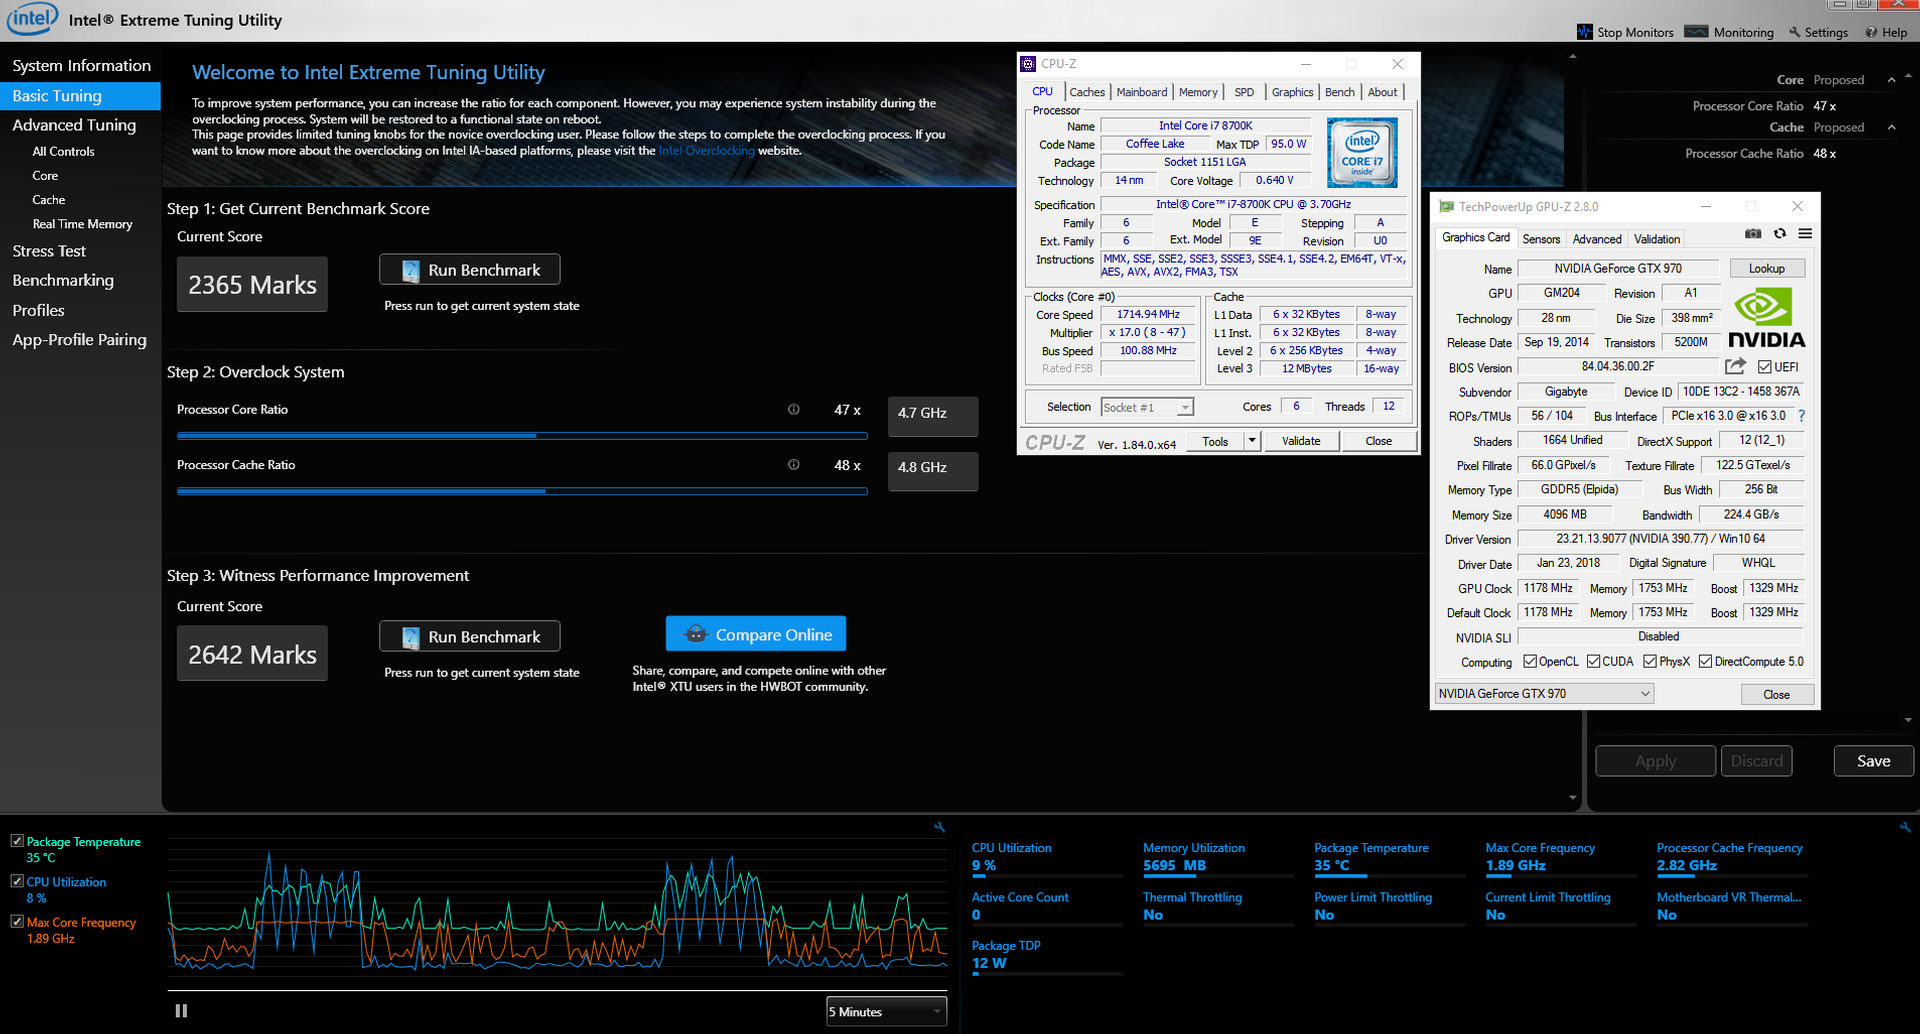The image size is (1920, 1034).
Task: Open the 5 Minutes time range dropdown
Action: [x=886, y=1011]
